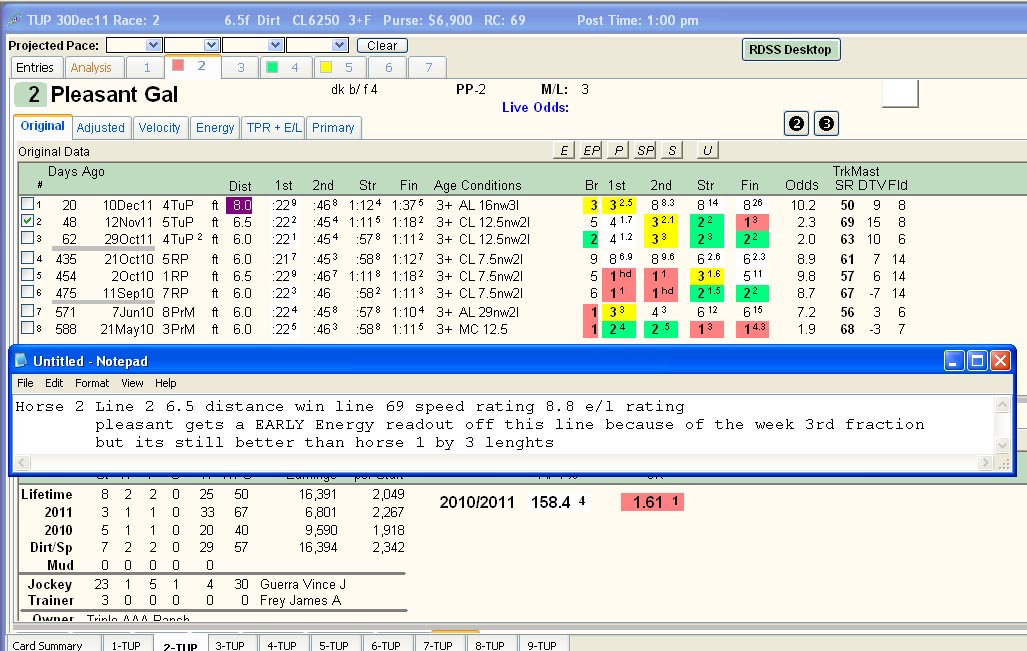Screen dimensions: 1027x651
Task: Select horse tab 5 with yellow marker
Action: pyautogui.click(x=339, y=67)
